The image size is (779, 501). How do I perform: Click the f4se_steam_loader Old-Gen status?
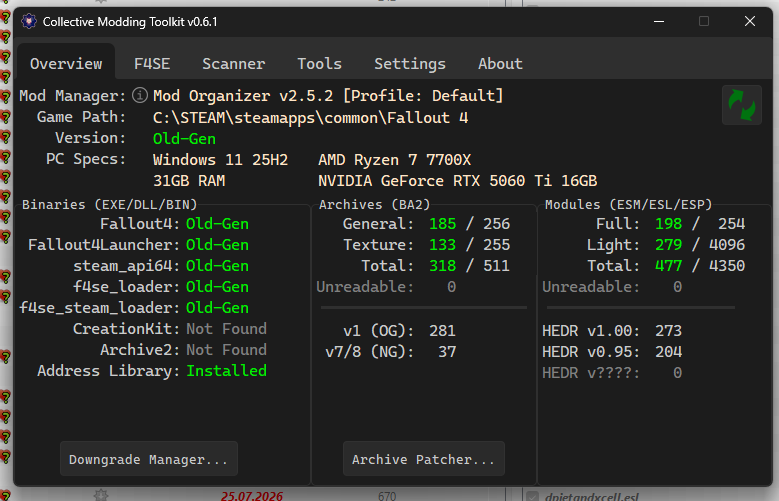tap(217, 308)
